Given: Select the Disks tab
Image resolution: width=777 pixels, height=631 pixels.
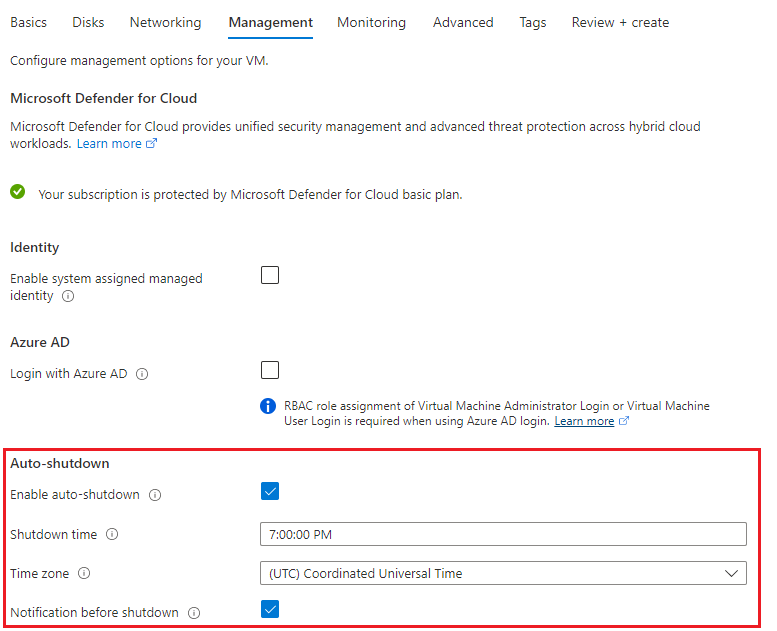Looking at the screenshot, I should pyautogui.click(x=88, y=22).
